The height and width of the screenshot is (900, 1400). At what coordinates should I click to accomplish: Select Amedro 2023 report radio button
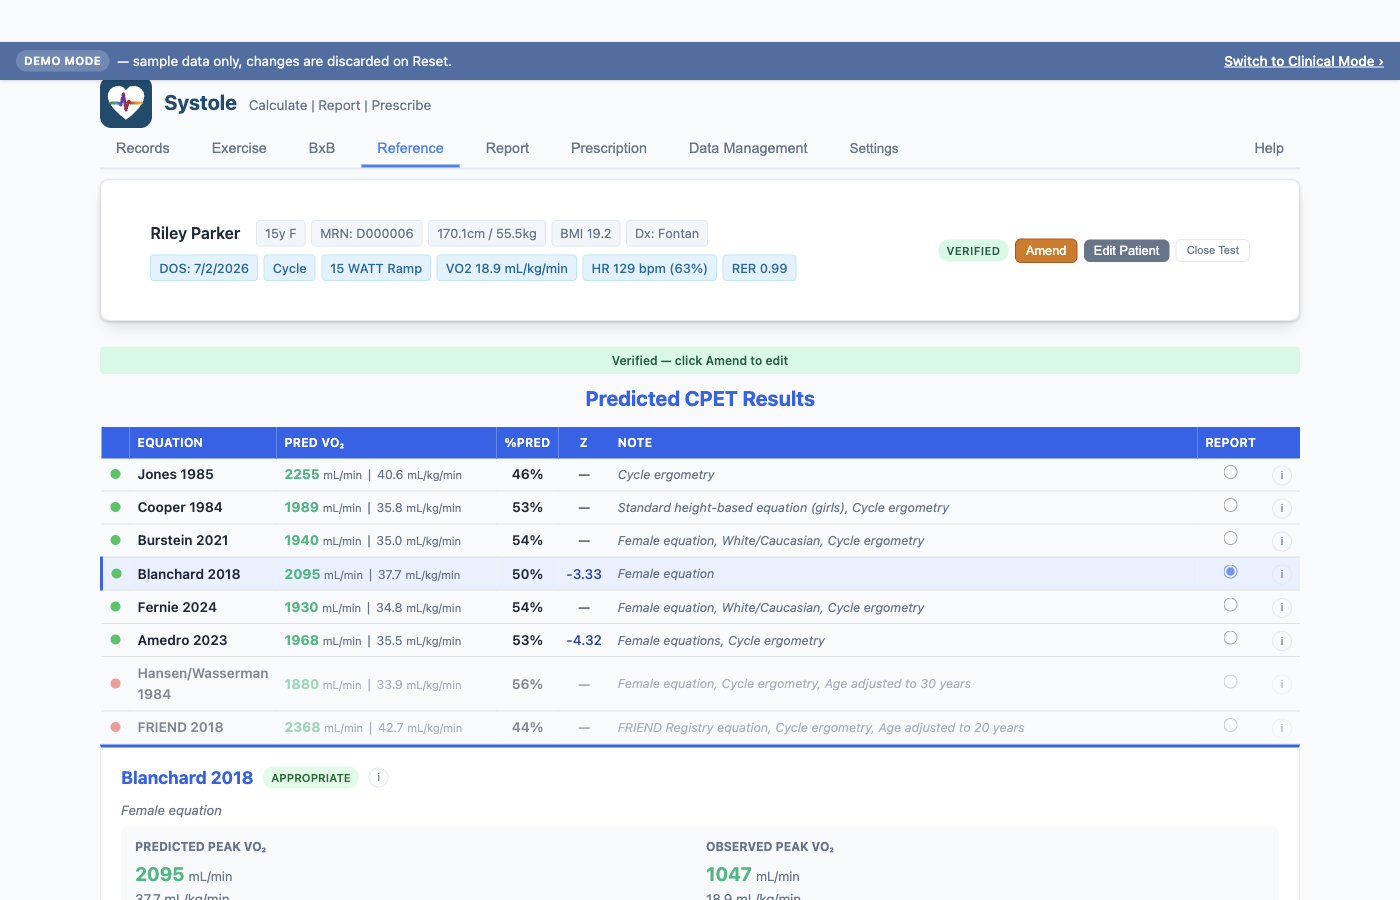pyautogui.click(x=1231, y=638)
